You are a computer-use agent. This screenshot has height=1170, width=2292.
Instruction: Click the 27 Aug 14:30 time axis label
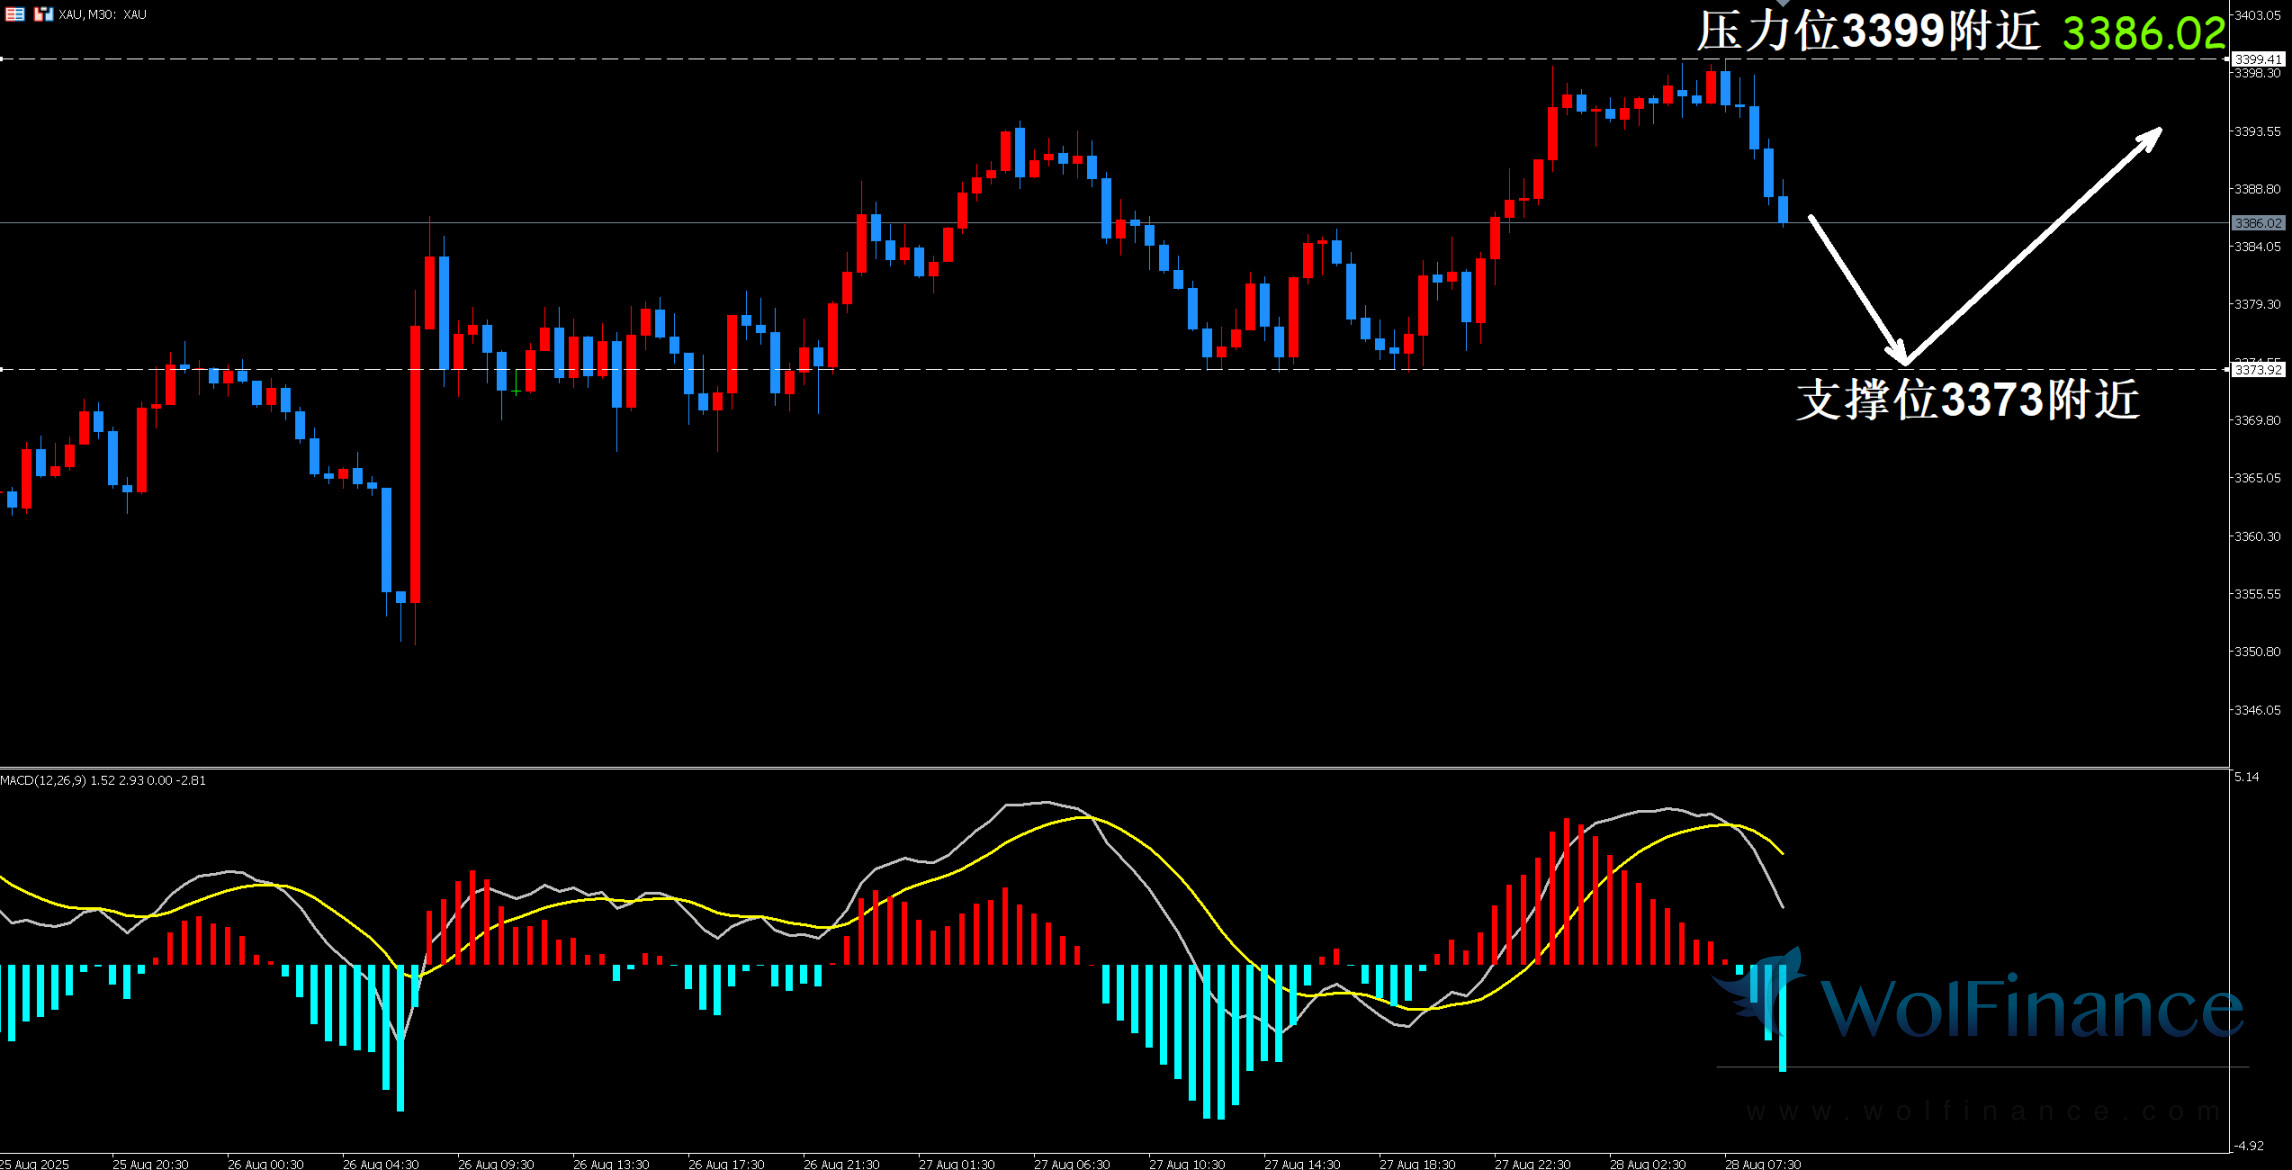[1302, 1164]
